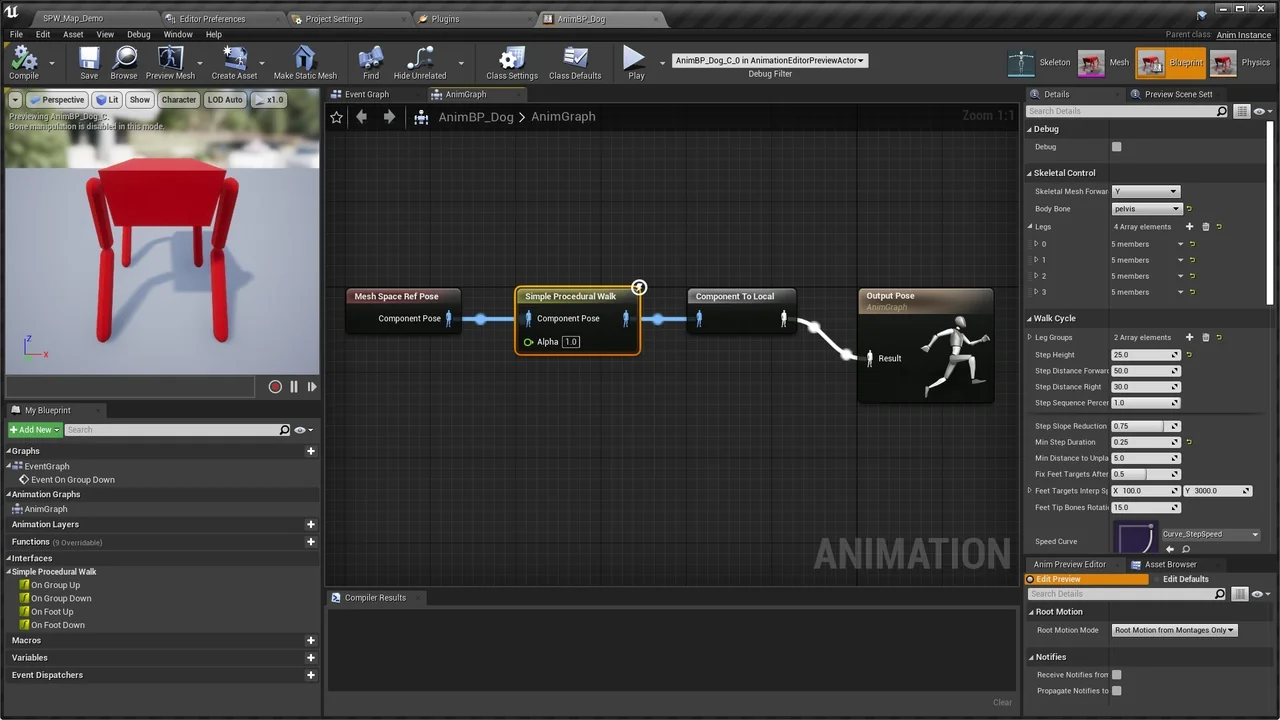Screen dimensions: 1280x720
Task: Expand the Leg Groups array
Action: coord(1030,338)
